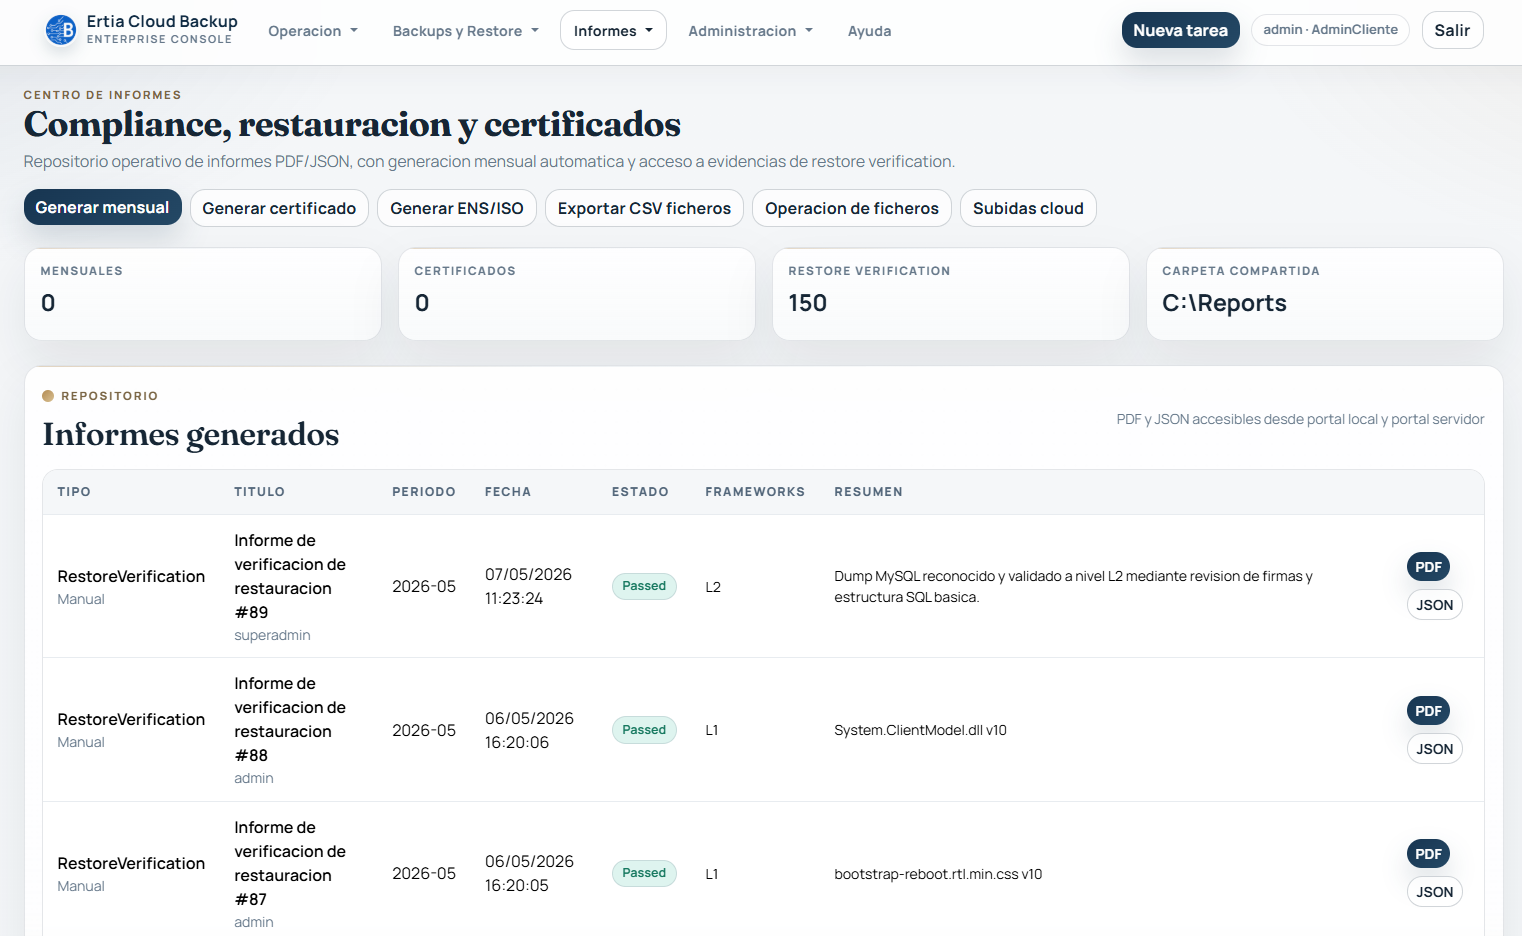Click the Passed status badge of report #88
1522x936 pixels.
tap(644, 730)
